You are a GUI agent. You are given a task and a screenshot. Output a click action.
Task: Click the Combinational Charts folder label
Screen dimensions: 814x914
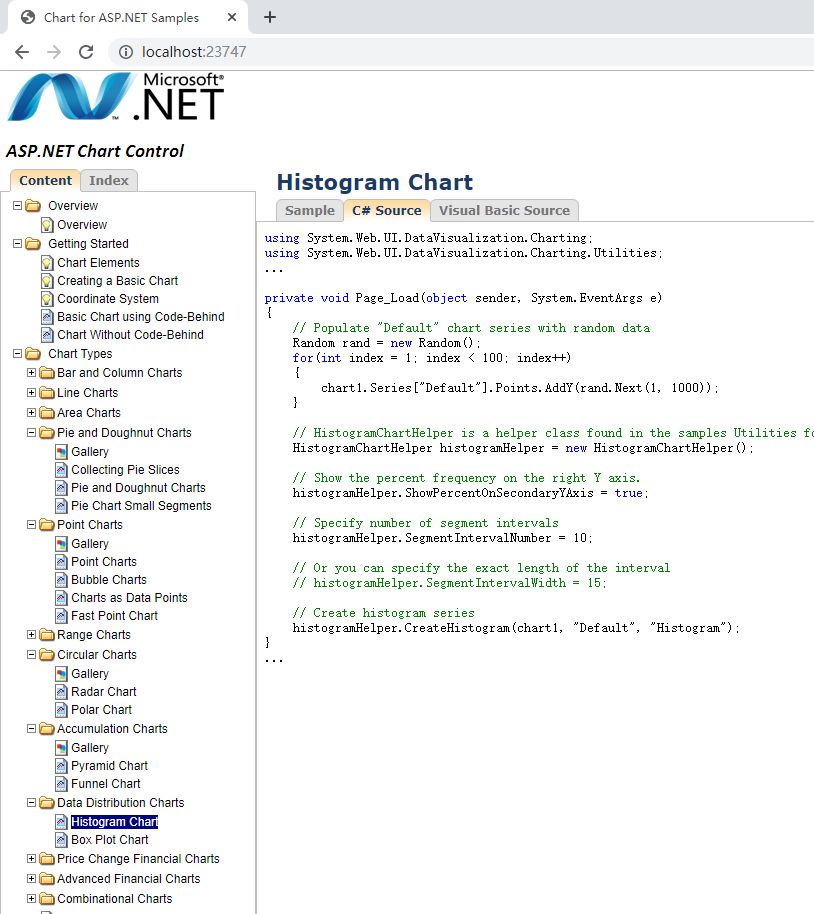pos(115,898)
